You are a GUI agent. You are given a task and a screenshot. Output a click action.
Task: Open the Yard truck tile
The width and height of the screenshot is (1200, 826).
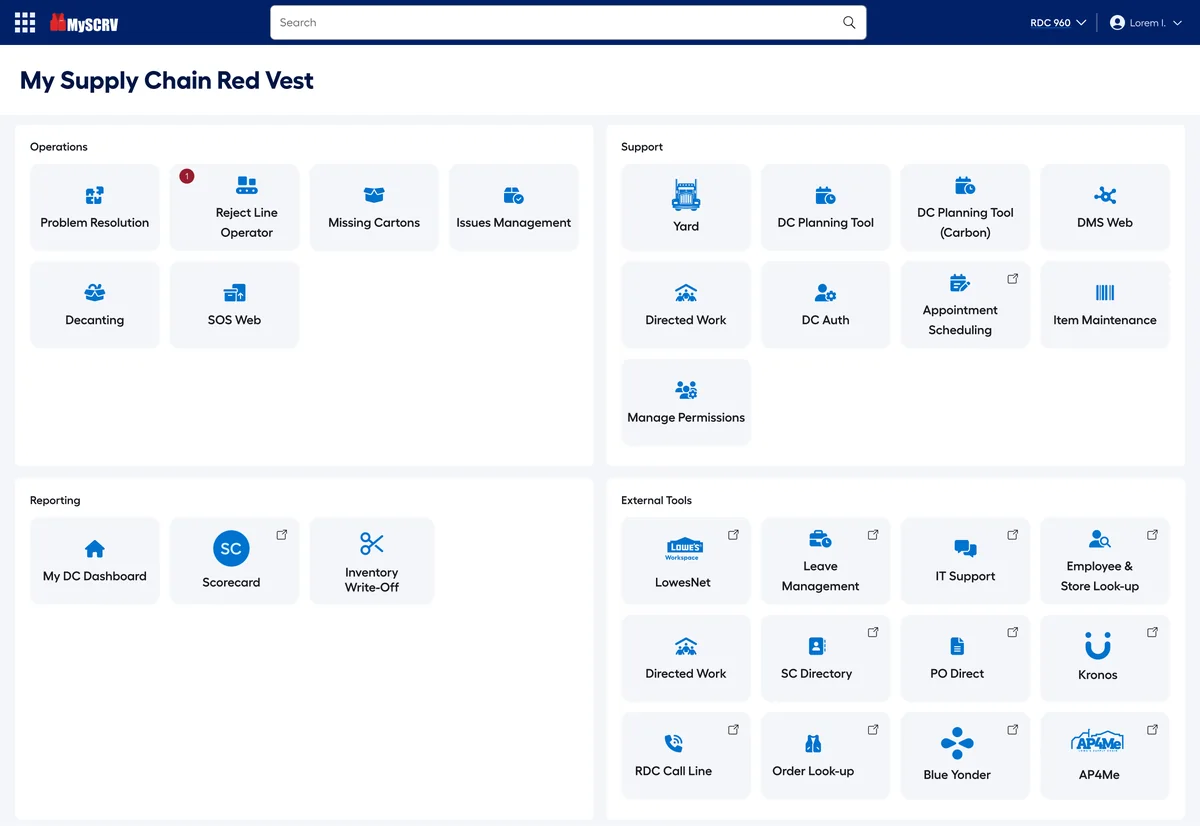click(x=686, y=207)
